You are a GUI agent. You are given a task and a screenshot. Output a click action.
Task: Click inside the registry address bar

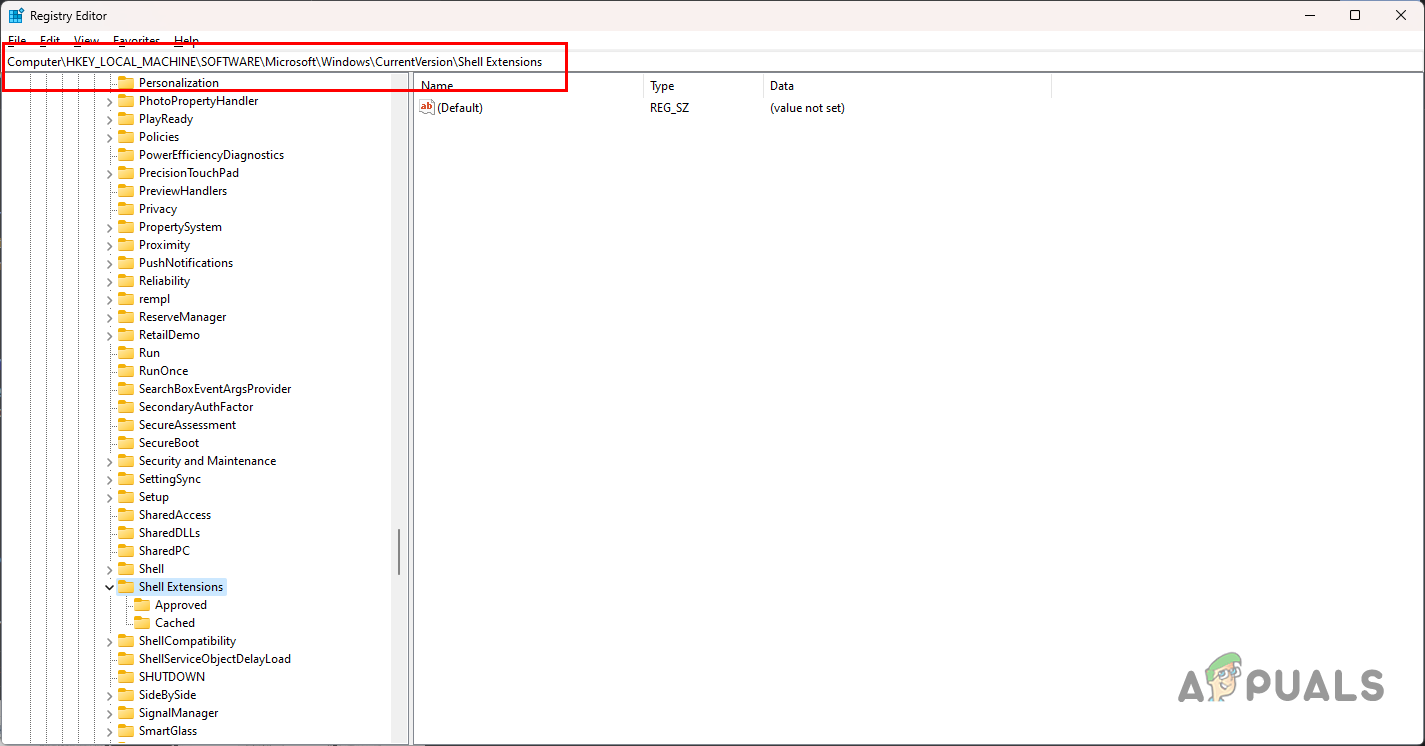coord(700,61)
